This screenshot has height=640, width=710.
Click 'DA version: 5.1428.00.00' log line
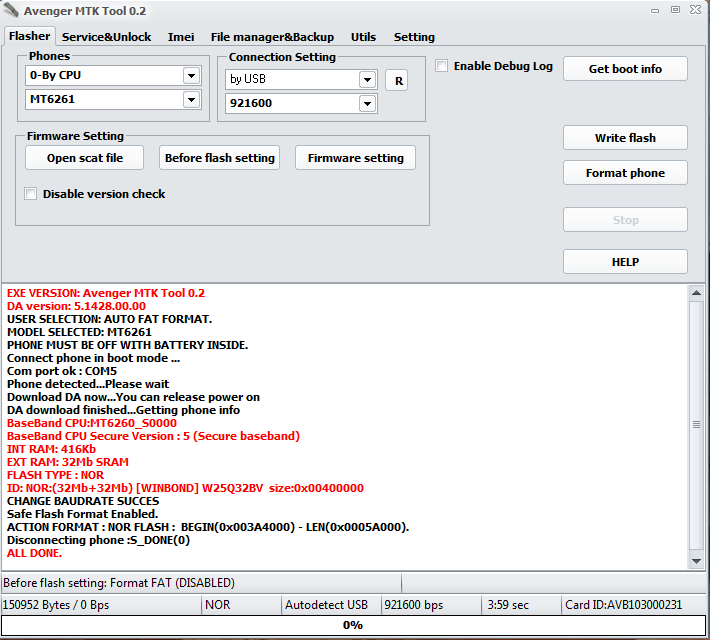pyautogui.click(x=77, y=306)
